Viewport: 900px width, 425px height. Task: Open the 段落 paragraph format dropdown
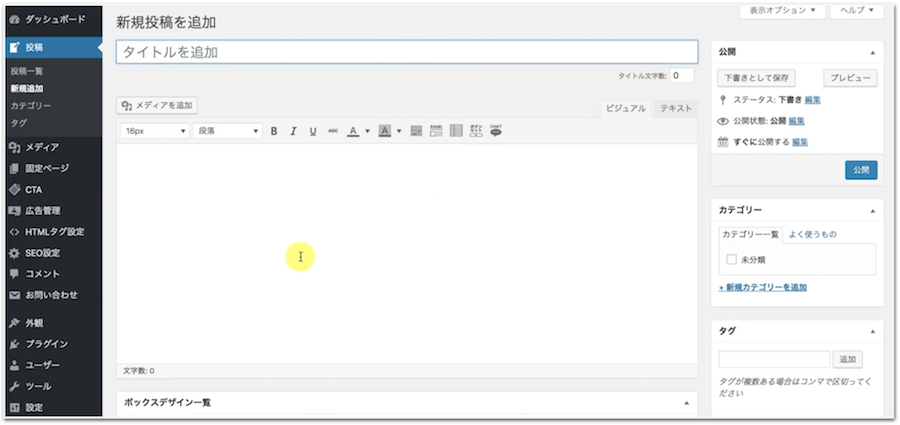228,131
